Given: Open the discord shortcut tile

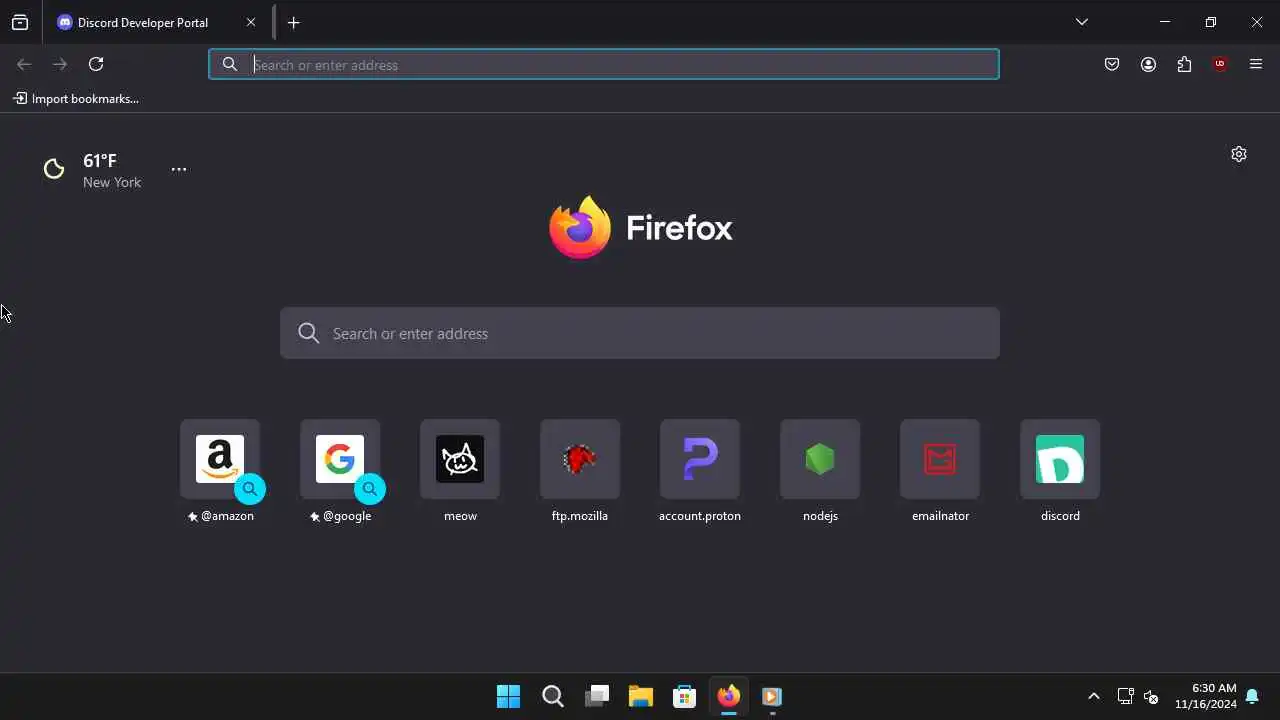Looking at the screenshot, I should (x=1060, y=471).
